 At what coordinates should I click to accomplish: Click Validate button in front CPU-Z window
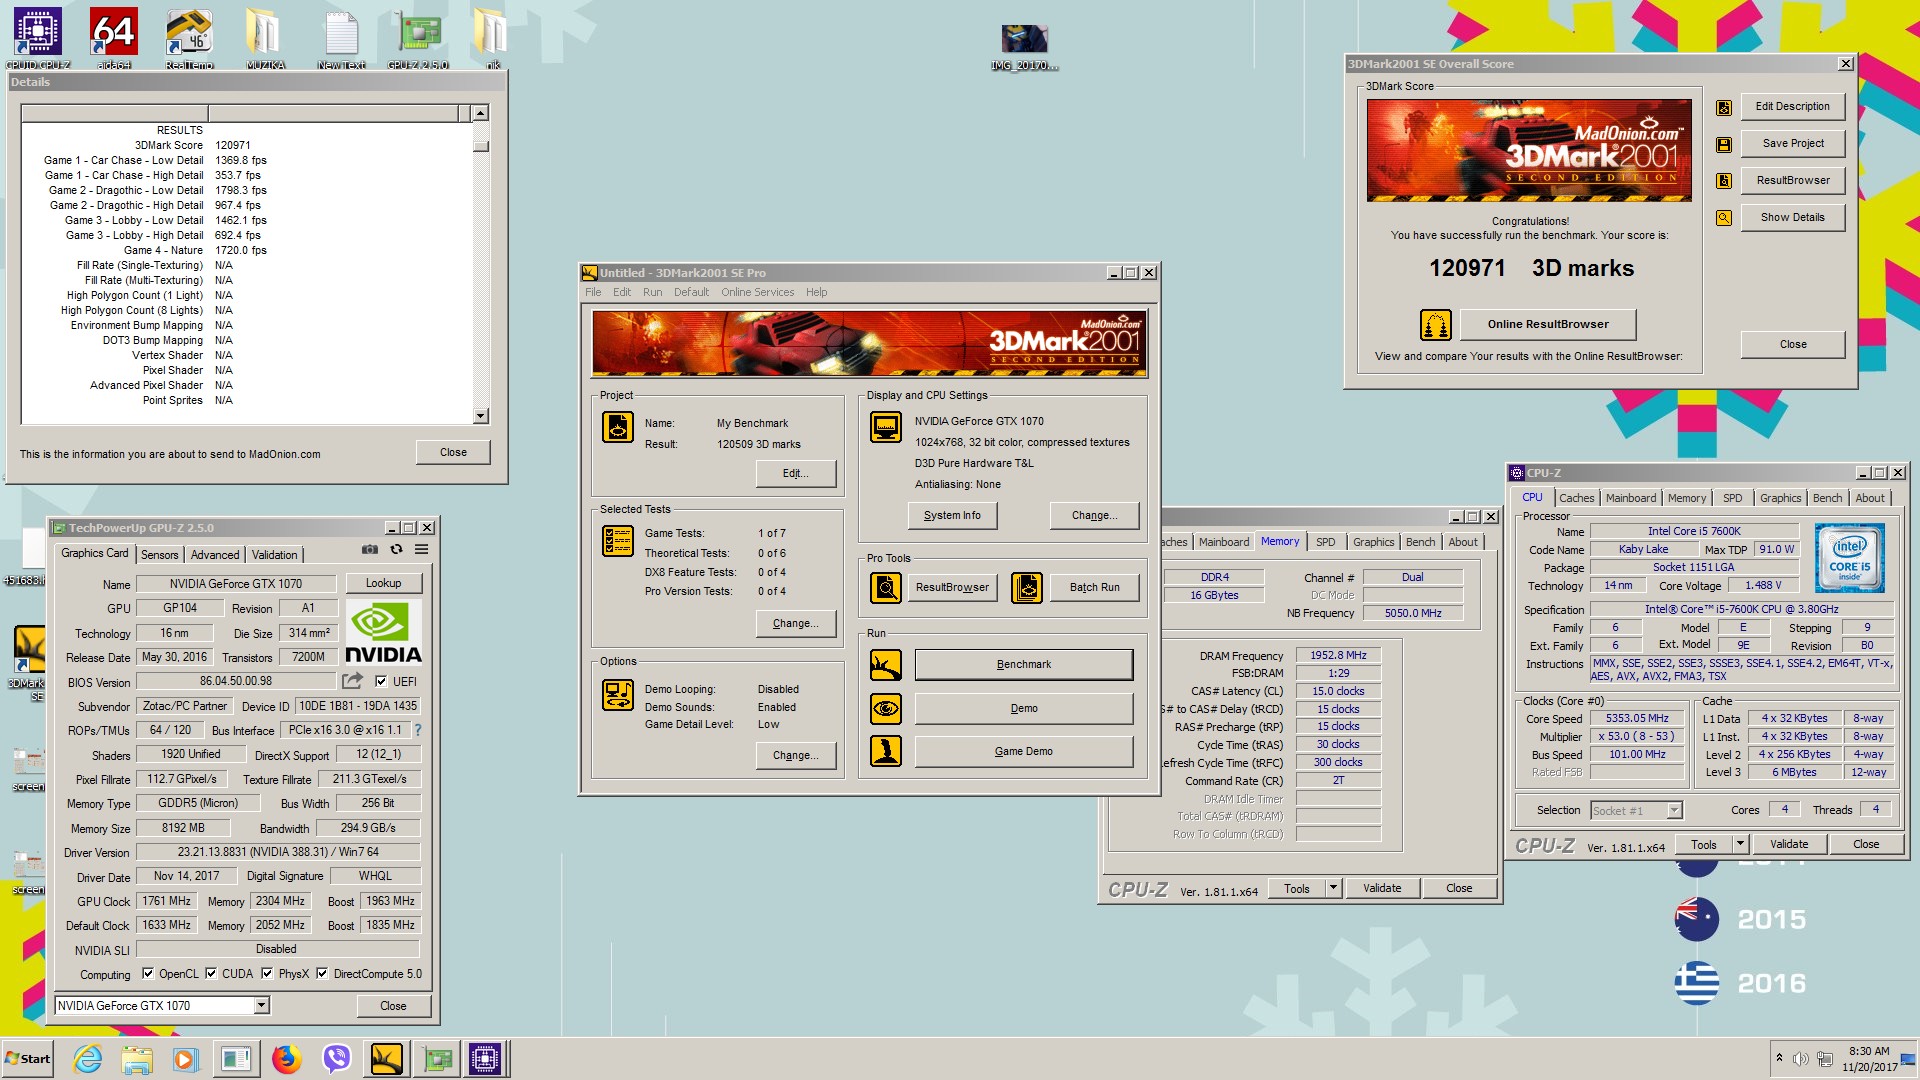tap(1788, 844)
